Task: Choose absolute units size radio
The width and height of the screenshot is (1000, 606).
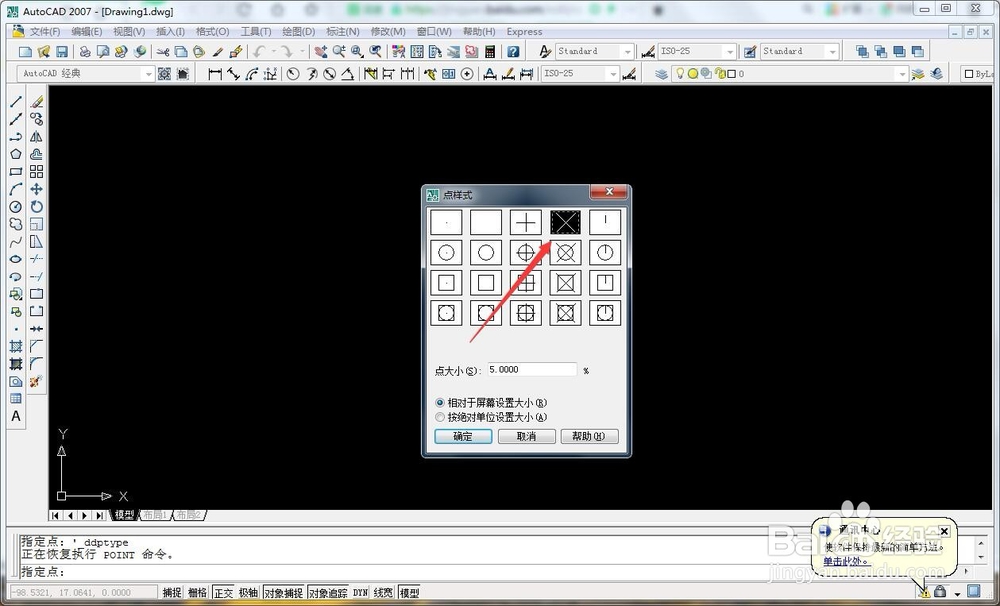Action: click(491, 417)
